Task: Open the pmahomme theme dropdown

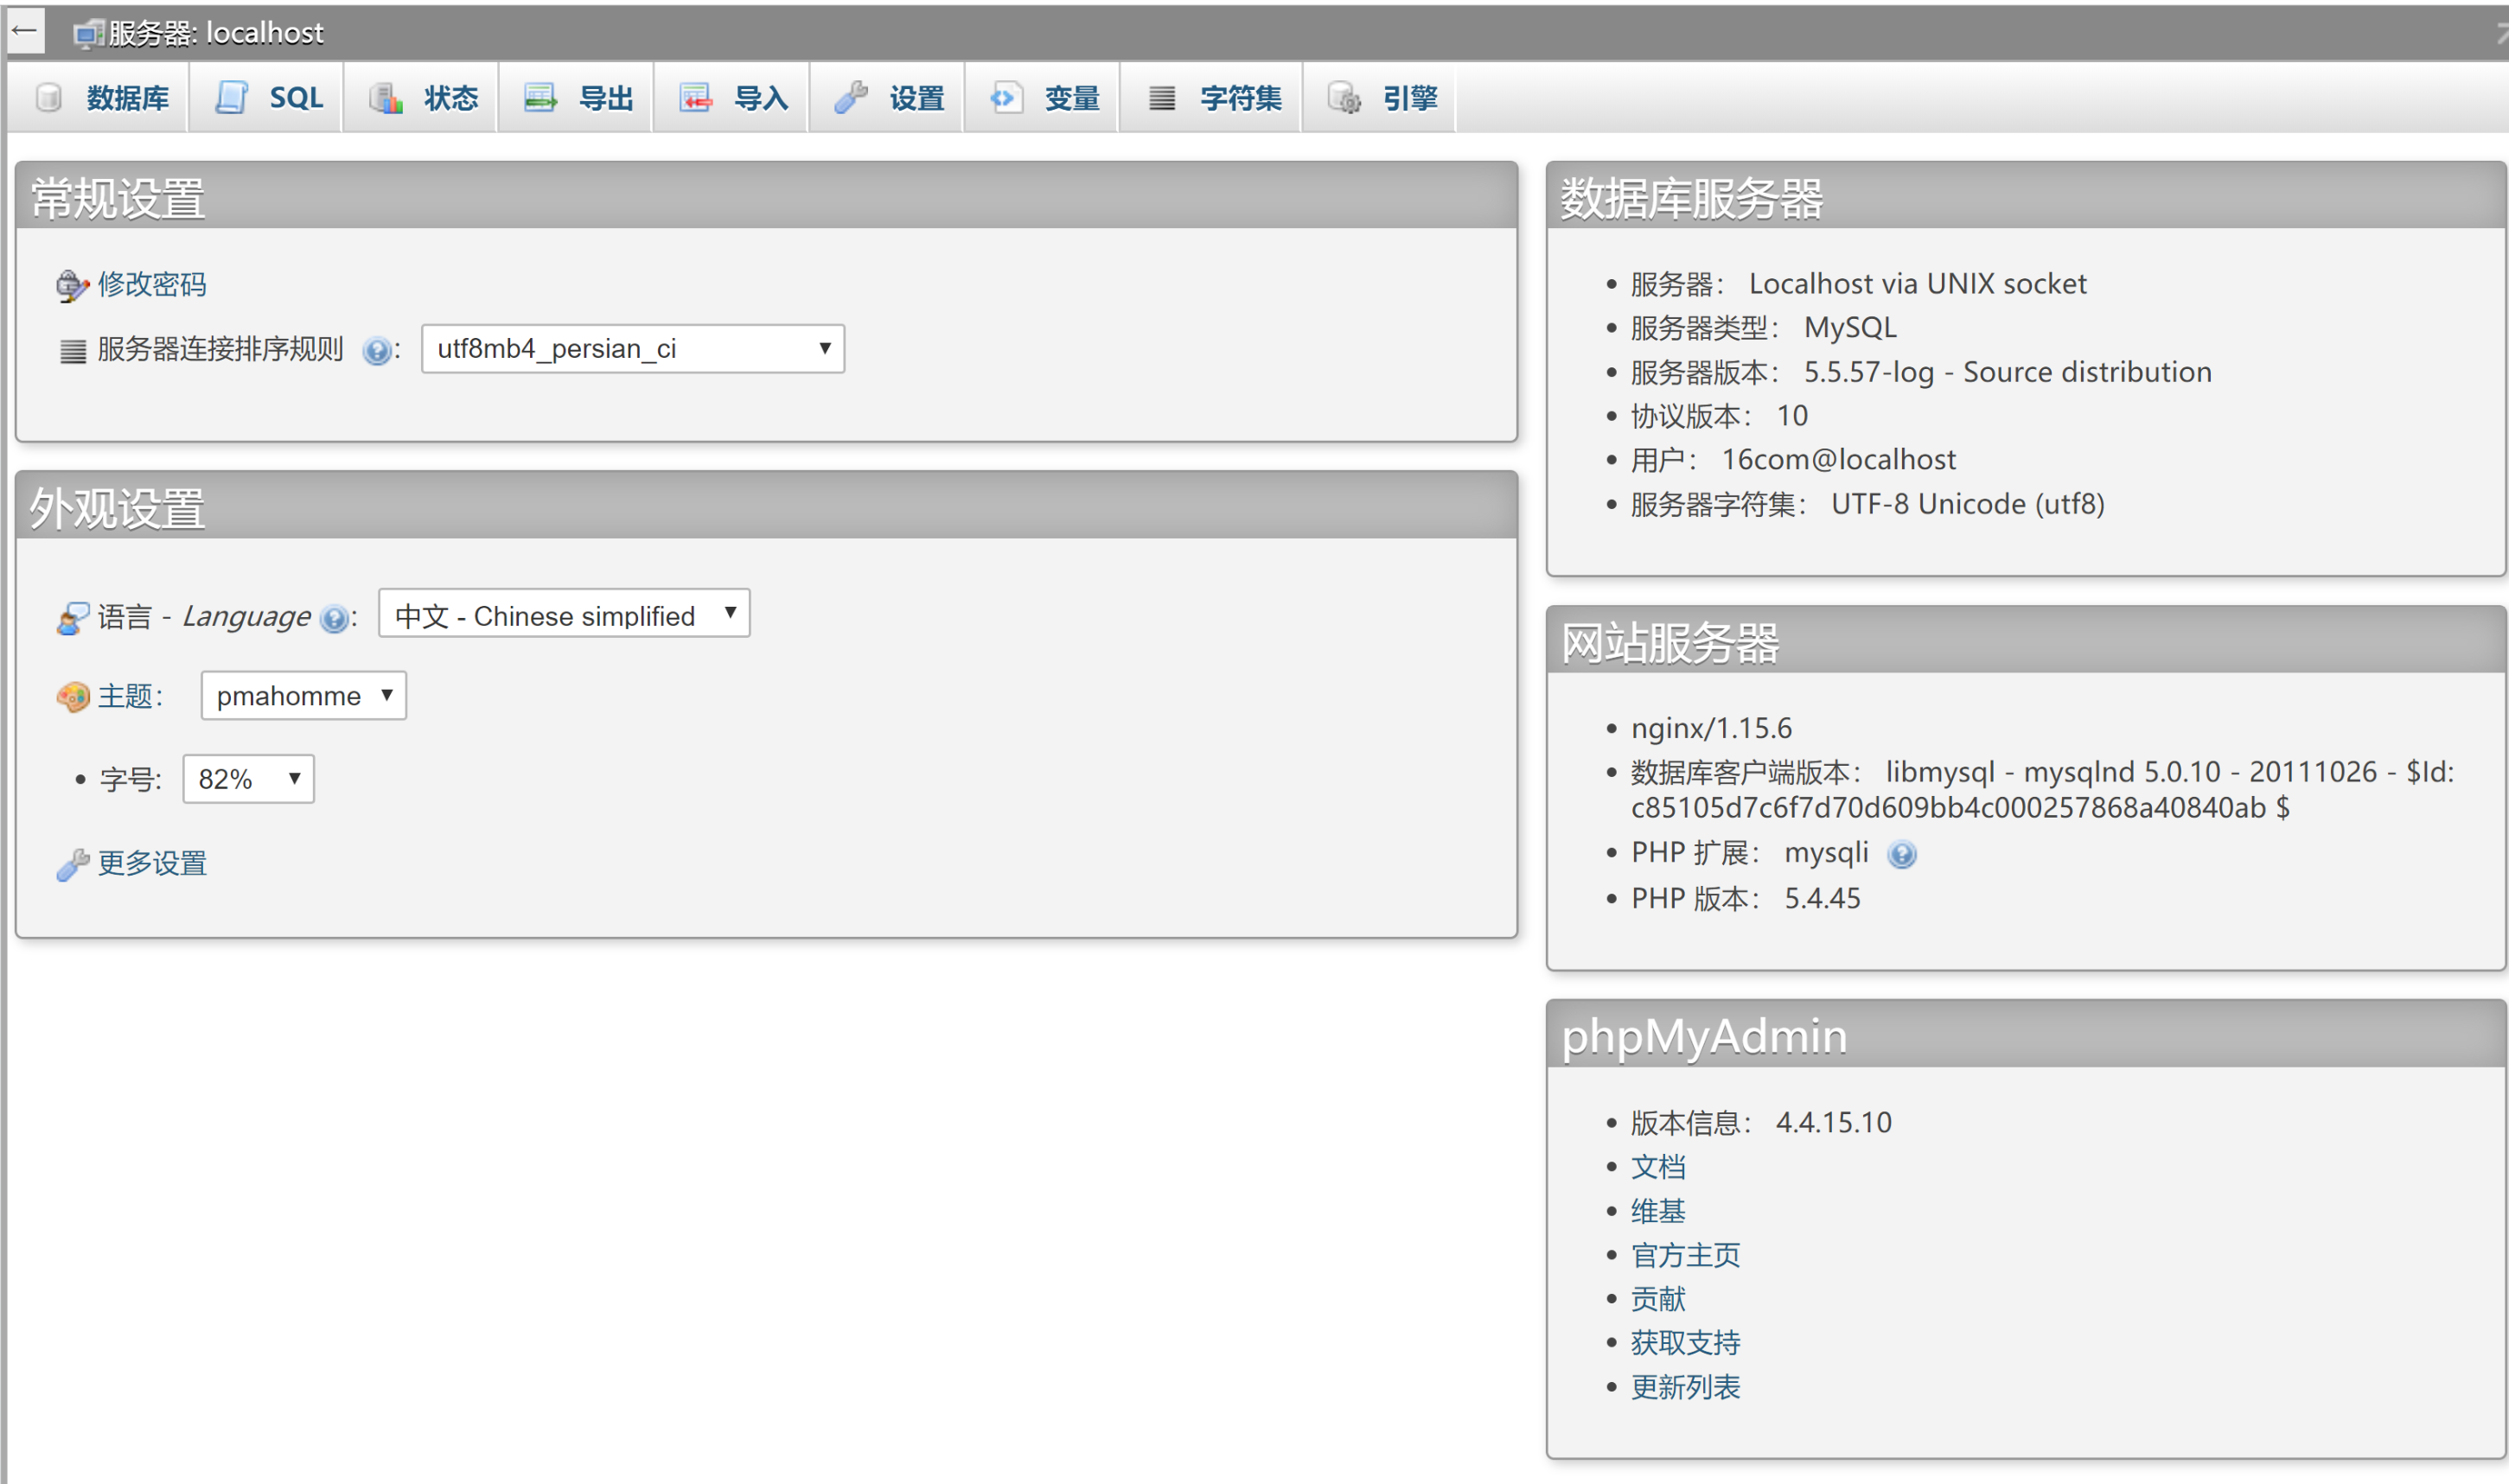Action: point(303,696)
